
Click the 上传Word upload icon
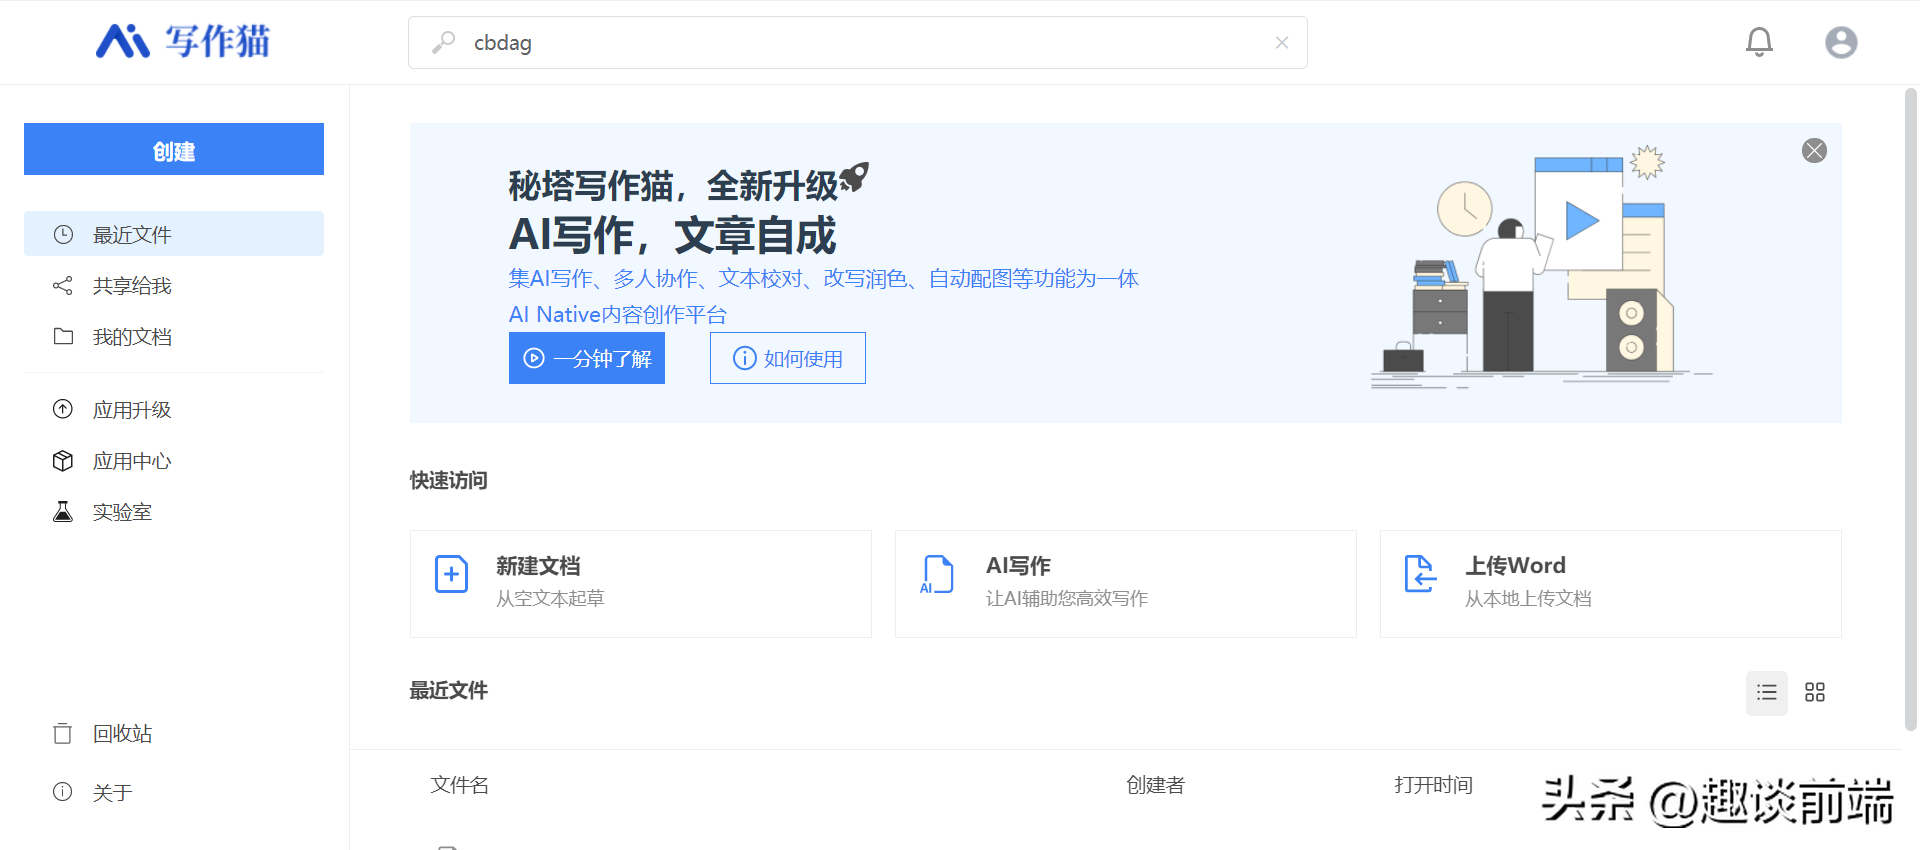pyautogui.click(x=1420, y=574)
